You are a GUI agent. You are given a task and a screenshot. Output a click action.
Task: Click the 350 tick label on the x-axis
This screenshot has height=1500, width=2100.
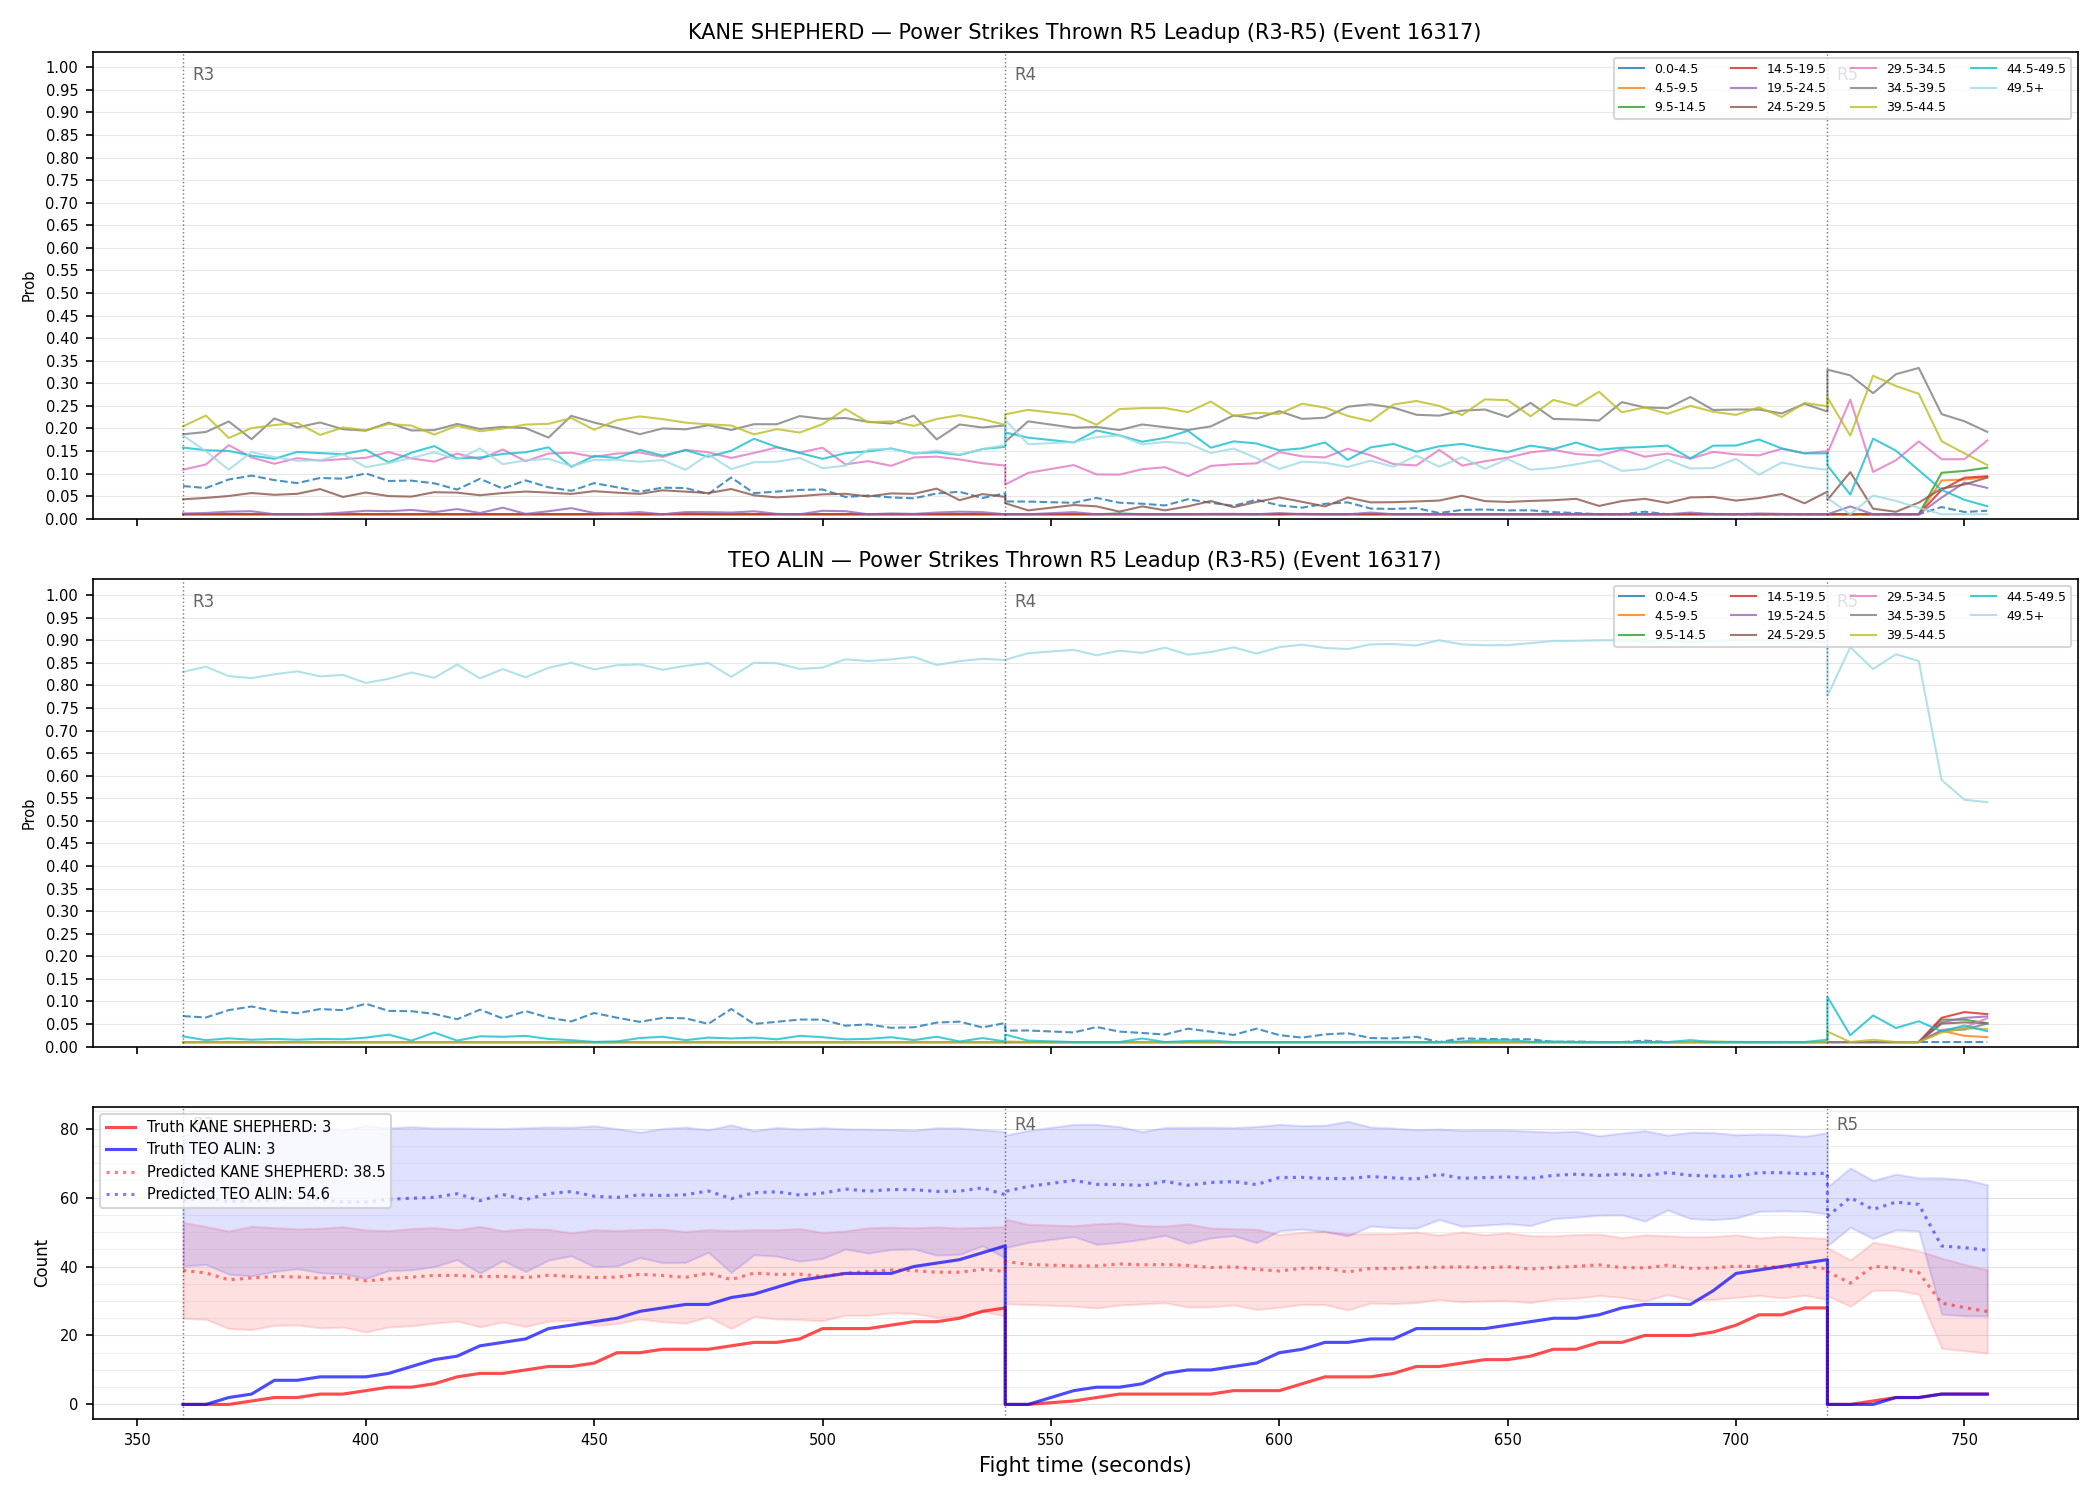(137, 1439)
